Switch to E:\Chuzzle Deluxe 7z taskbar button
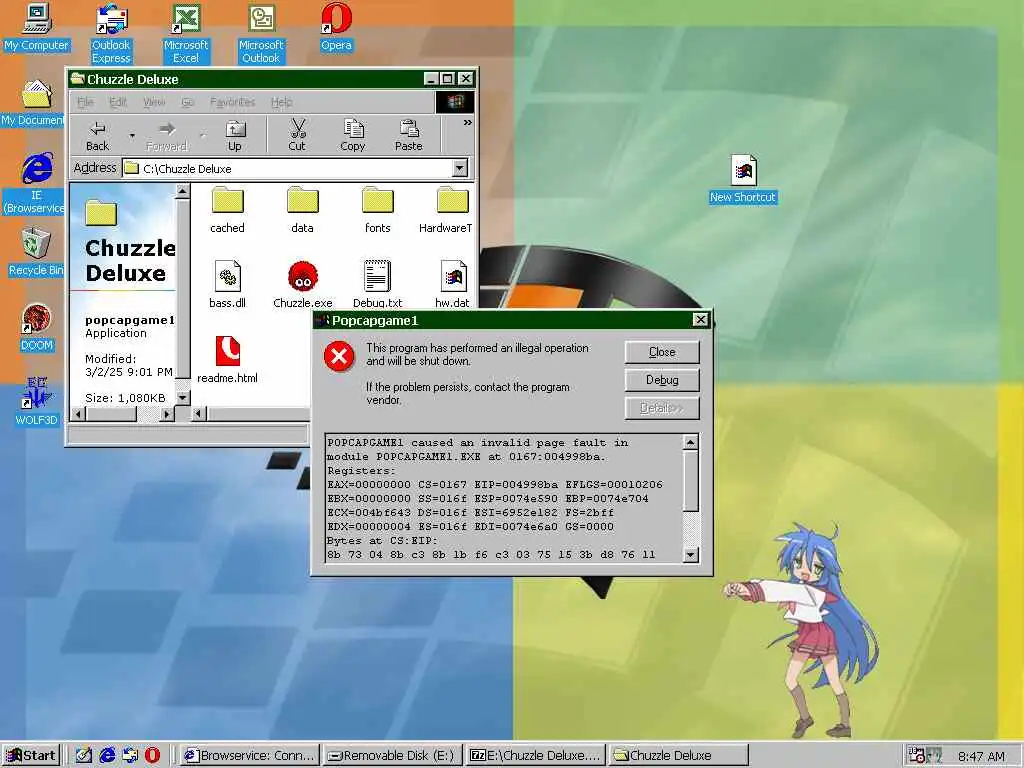Screen dimensions: 1024x768 (x=536, y=756)
